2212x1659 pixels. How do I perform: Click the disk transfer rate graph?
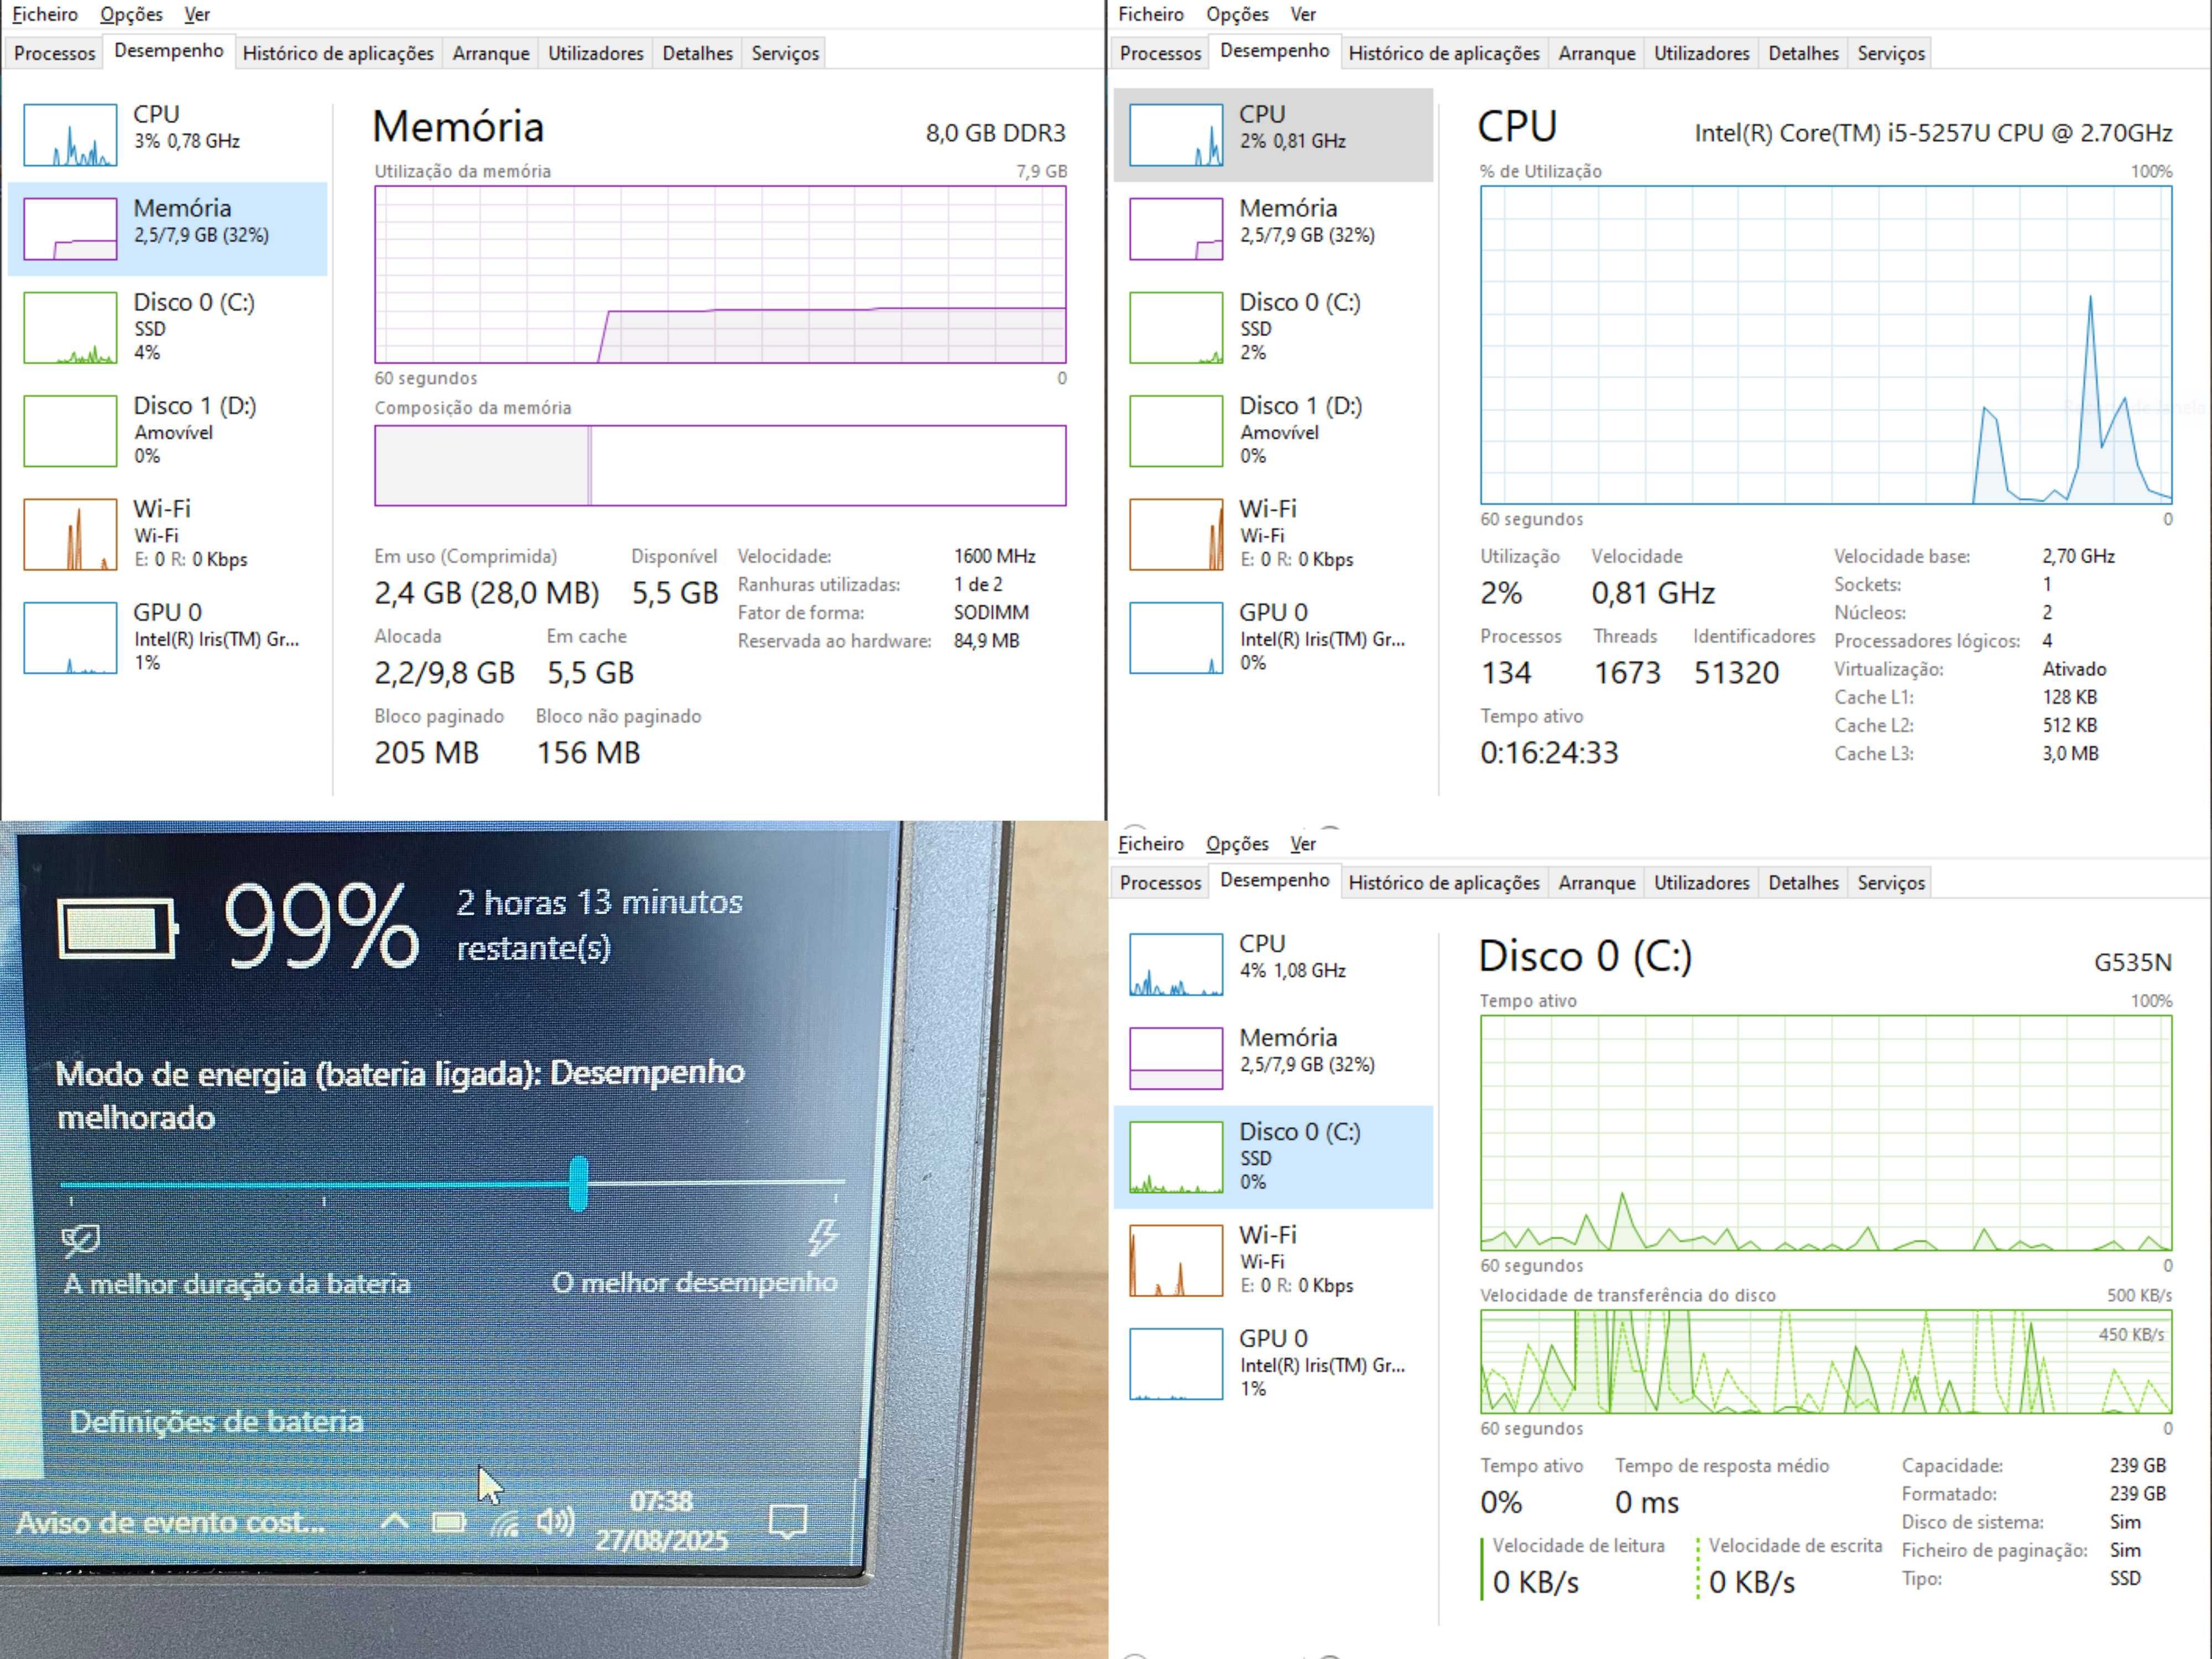coord(1826,1361)
